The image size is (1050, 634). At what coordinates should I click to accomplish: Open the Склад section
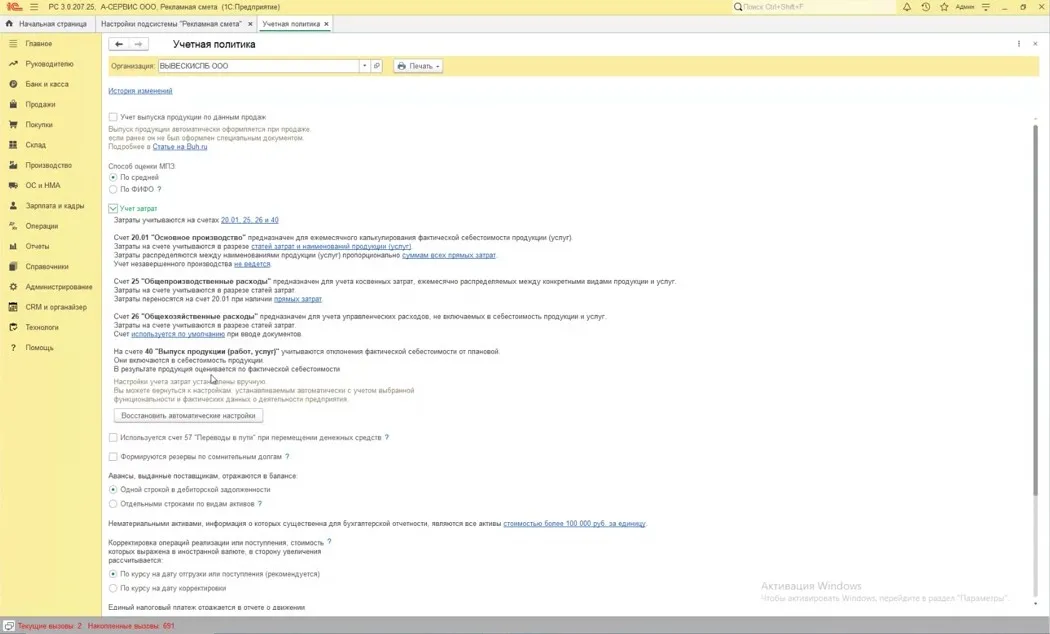(x=35, y=145)
